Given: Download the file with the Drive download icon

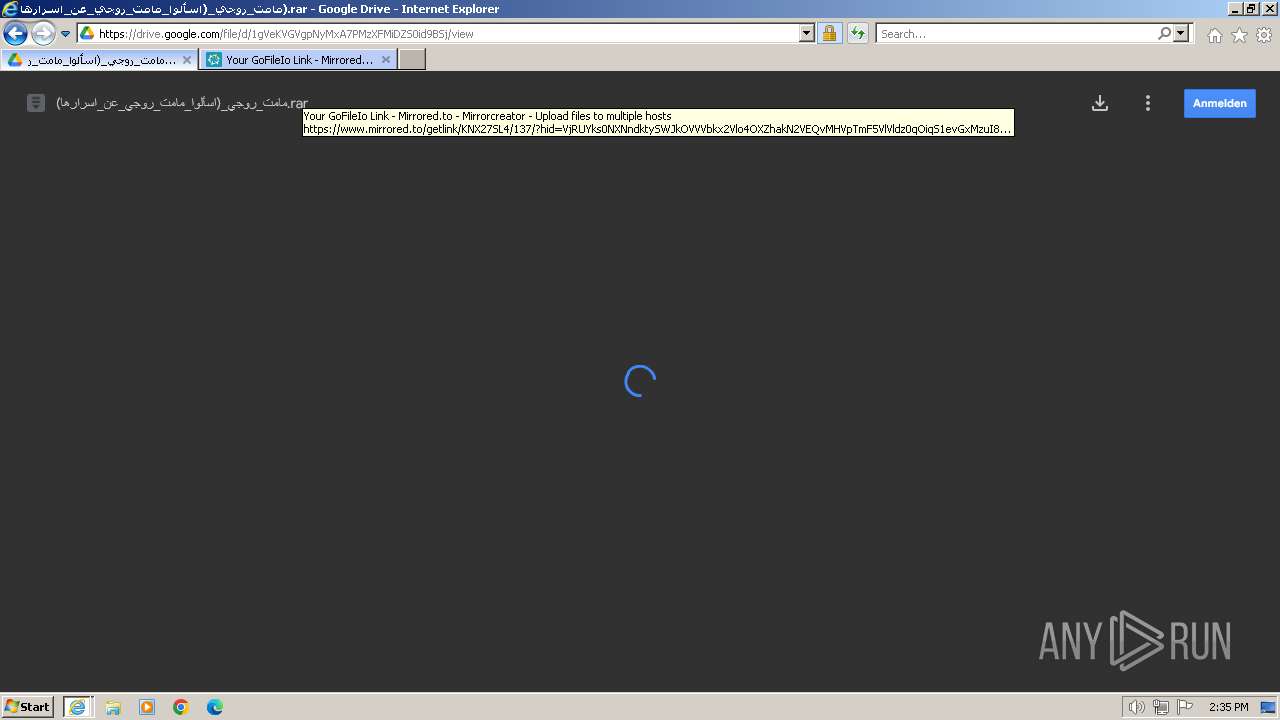Looking at the screenshot, I should pos(1099,103).
